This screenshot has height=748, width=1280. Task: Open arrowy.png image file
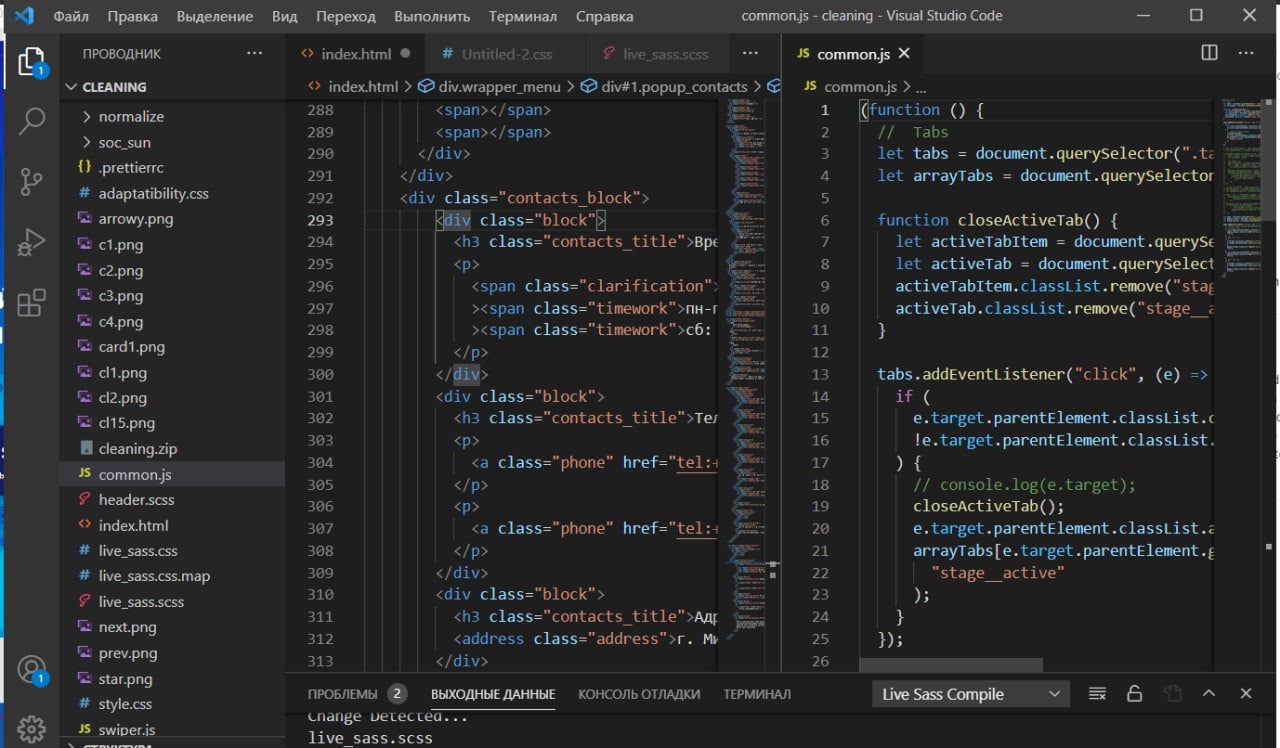172,218
